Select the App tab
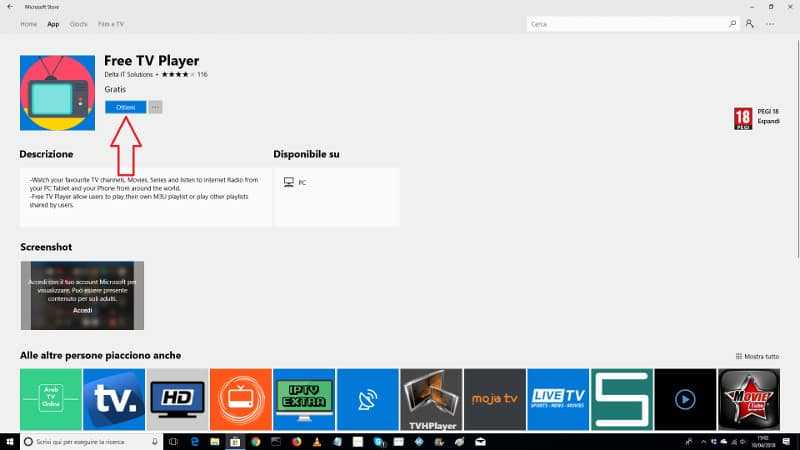The image size is (800, 450). [x=53, y=24]
